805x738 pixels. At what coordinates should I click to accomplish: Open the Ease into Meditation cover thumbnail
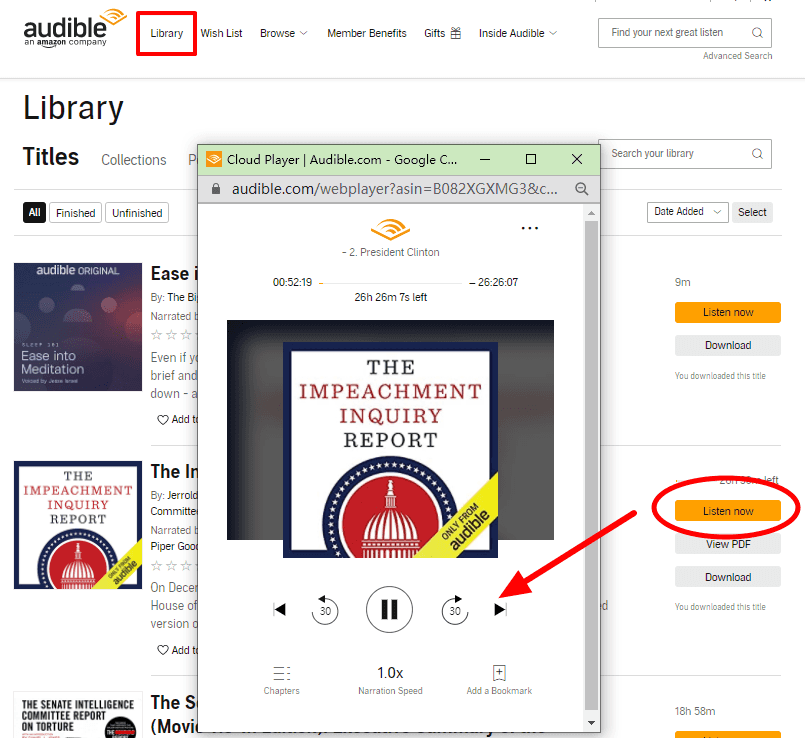point(78,327)
